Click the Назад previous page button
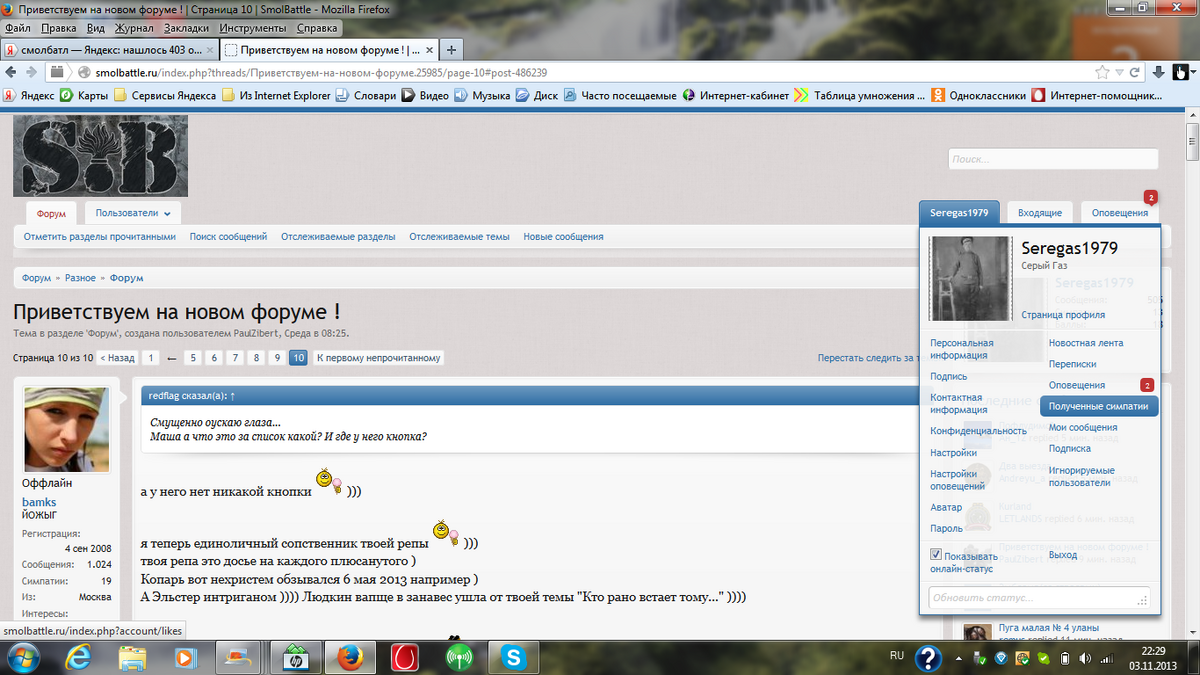Image resolution: width=1200 pixels, height=675 pixels. tap(117, 358)
